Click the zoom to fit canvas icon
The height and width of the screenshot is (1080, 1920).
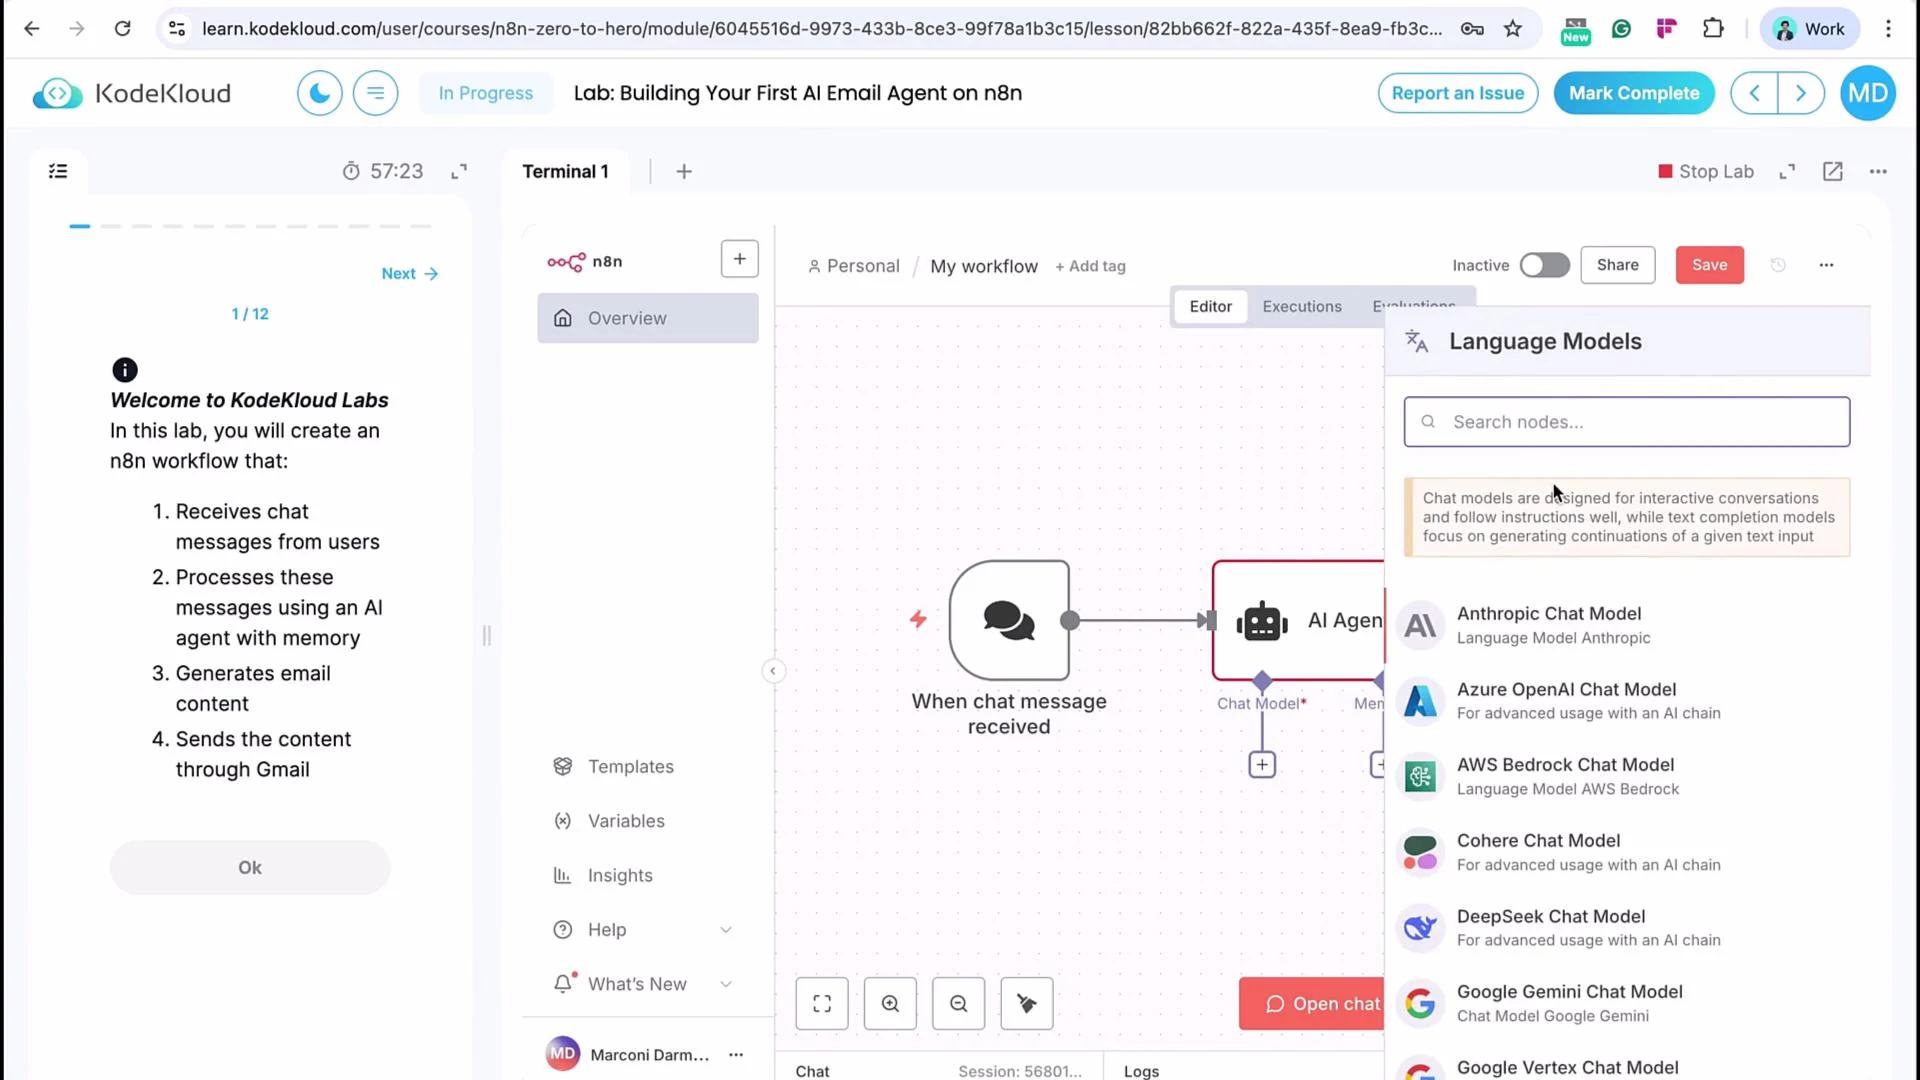[822, 1004]
